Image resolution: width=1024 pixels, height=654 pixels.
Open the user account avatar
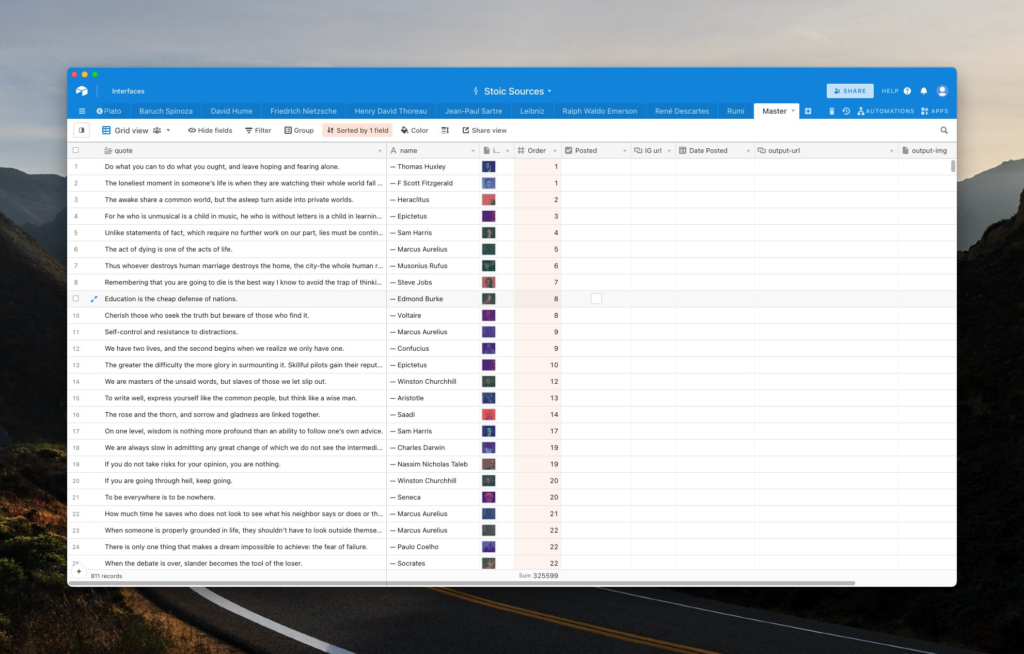click(942, 91)
